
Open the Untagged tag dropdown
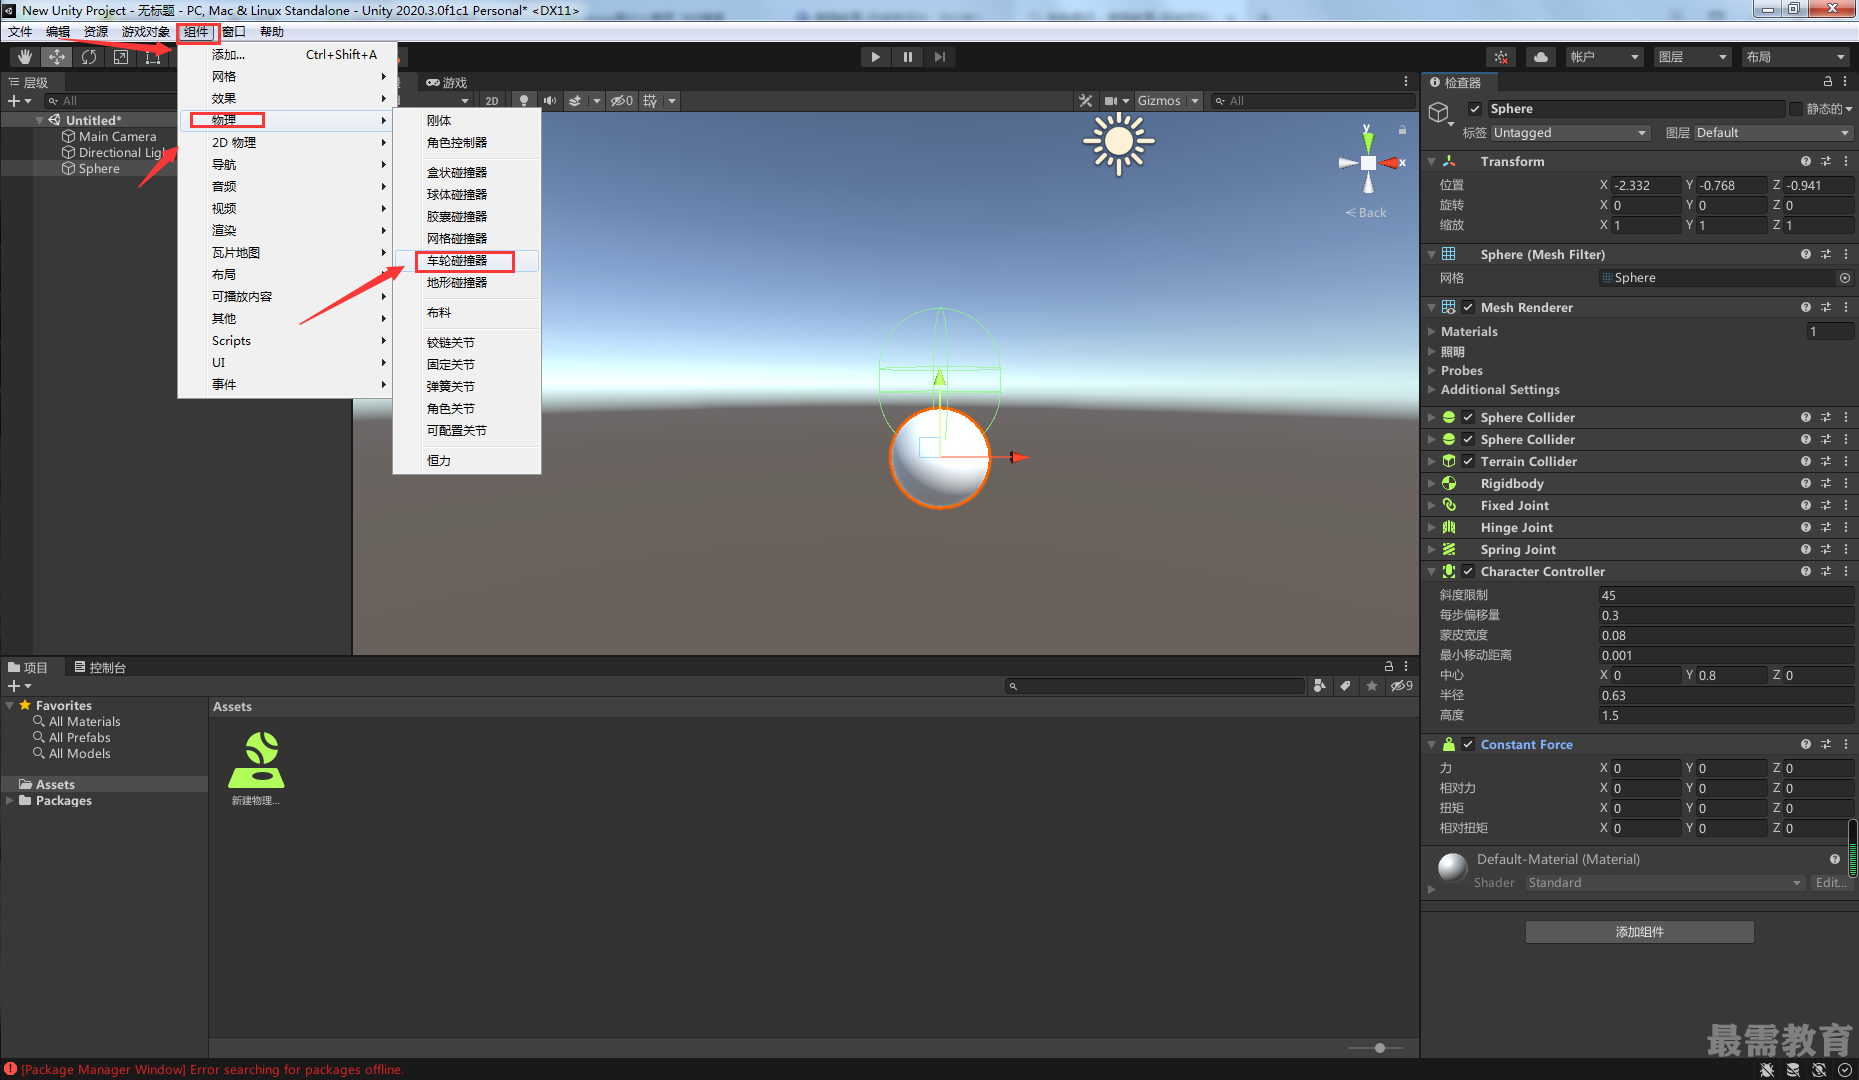(x=1570, y=133)
